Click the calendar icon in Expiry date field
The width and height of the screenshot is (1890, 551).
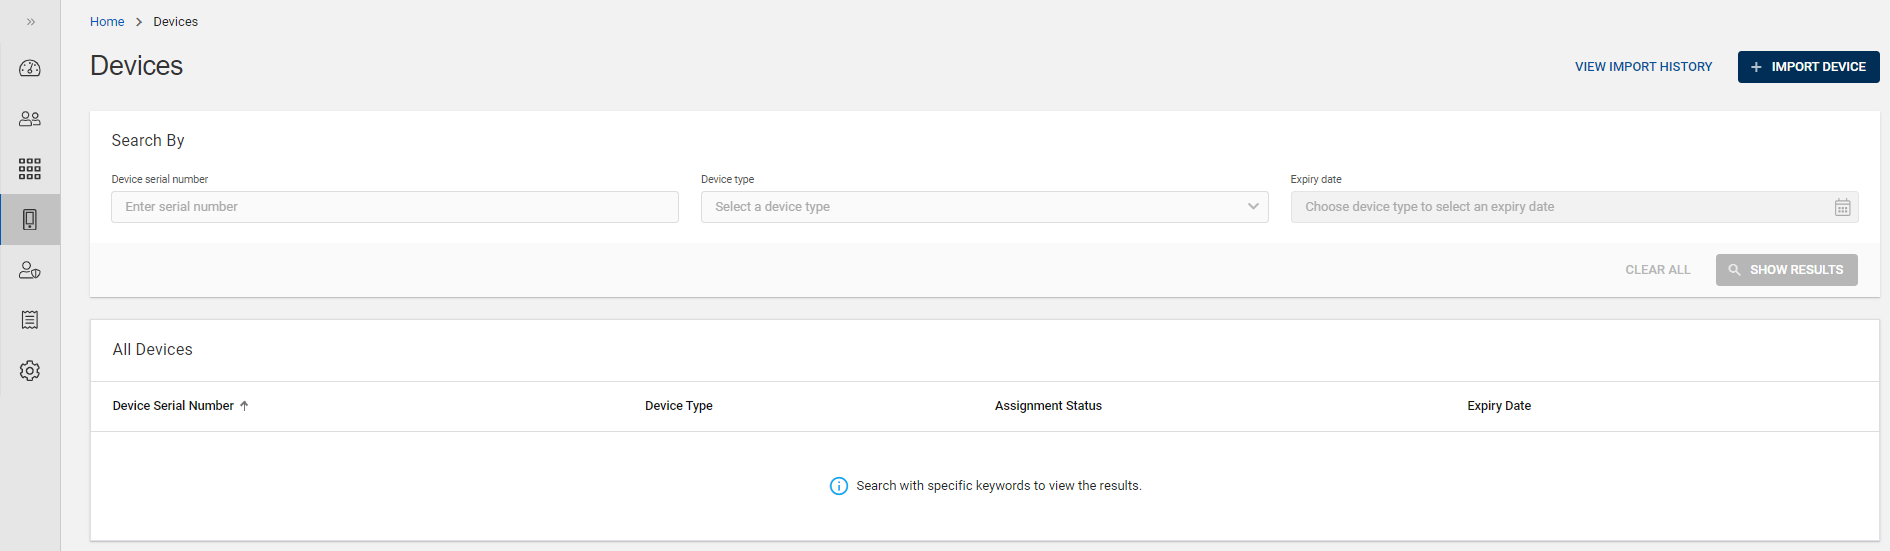click(x=1842, y=207)
